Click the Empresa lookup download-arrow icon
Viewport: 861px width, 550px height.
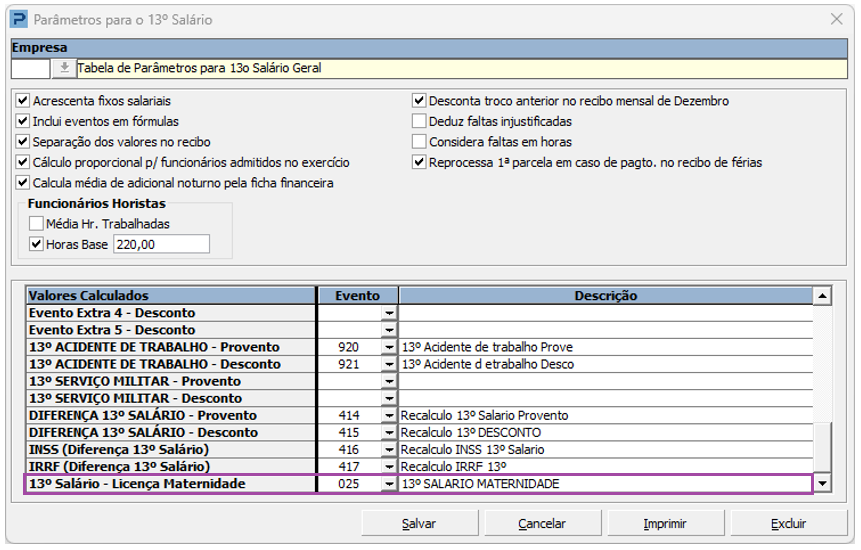(x=64, y=69)
